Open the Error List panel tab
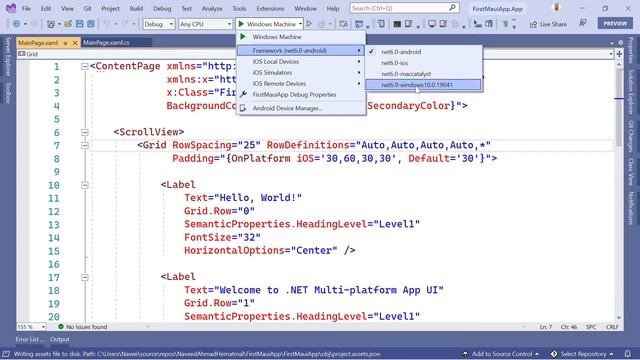 (30, 339)
